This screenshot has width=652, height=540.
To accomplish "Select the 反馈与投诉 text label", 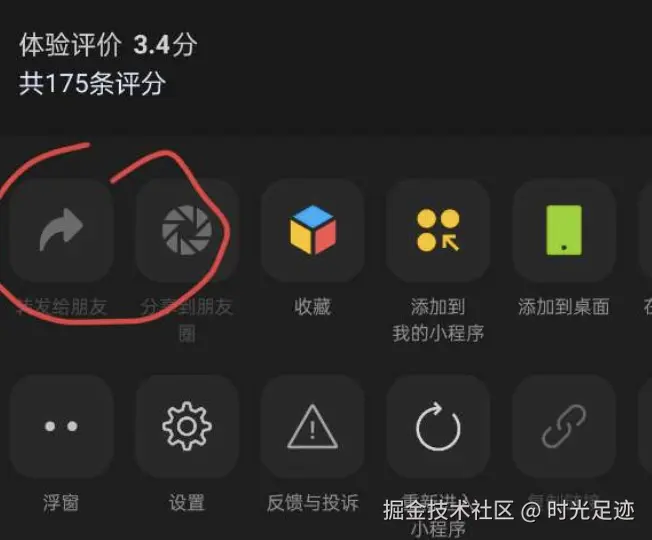I will [313, 502].
